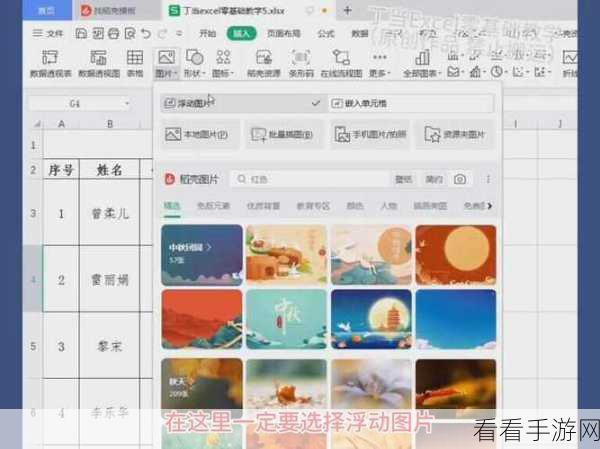Click the Print Preview icon
600x449 pixels.
coord(130,34)
